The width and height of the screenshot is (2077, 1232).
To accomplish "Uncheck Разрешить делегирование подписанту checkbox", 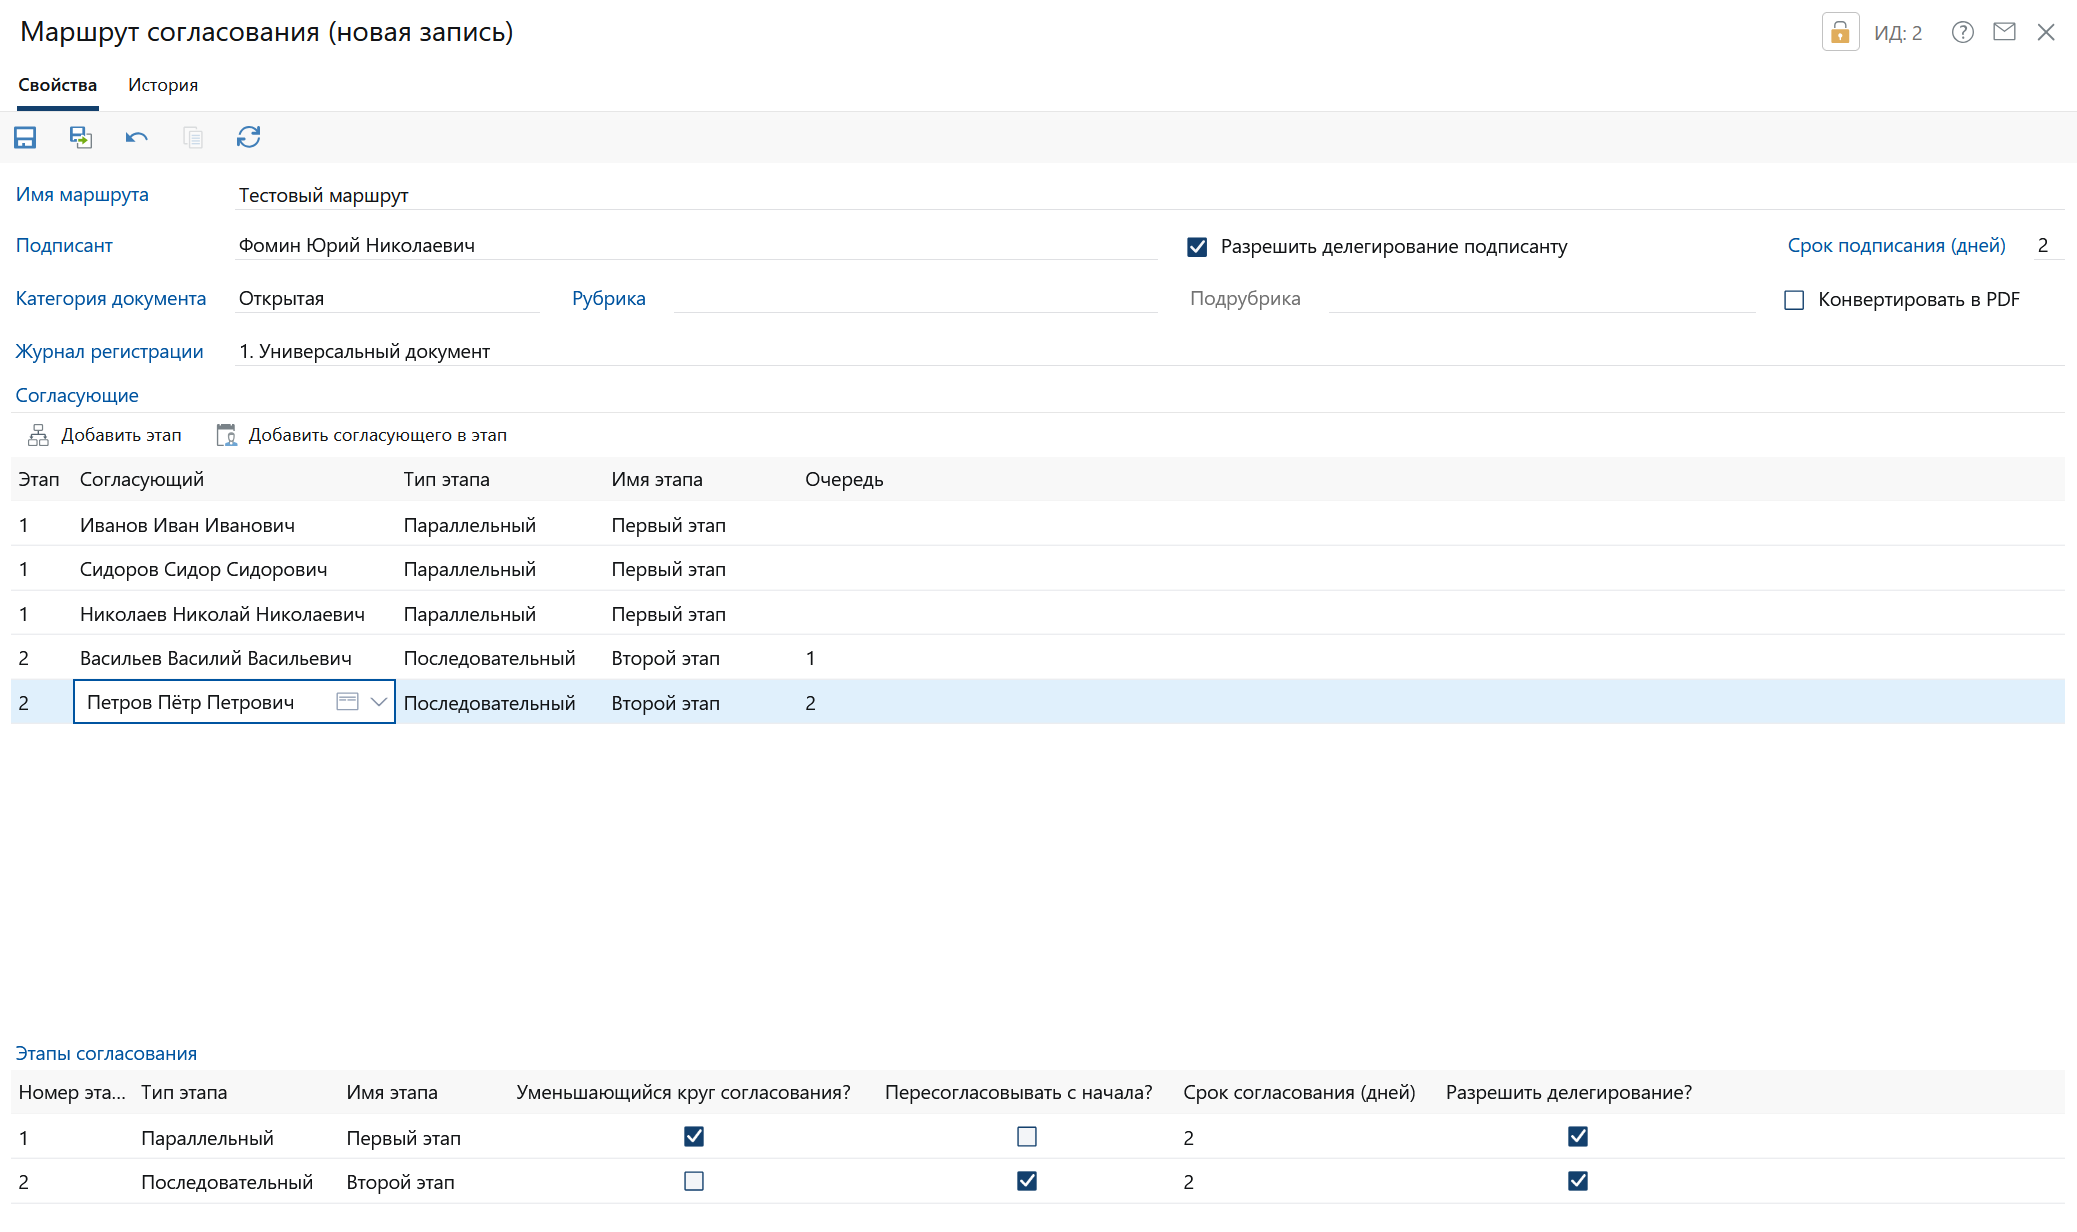I will pyautogui.click(x=1197, y=247).
